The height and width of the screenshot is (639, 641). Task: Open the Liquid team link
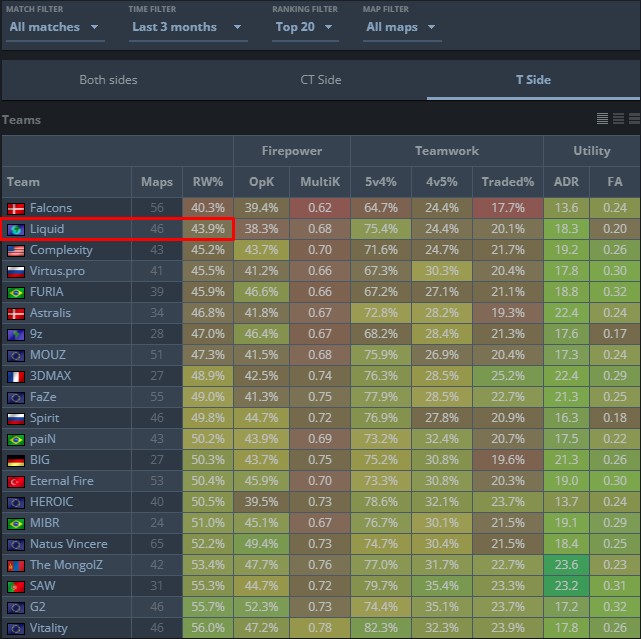(x=47, y=229)
